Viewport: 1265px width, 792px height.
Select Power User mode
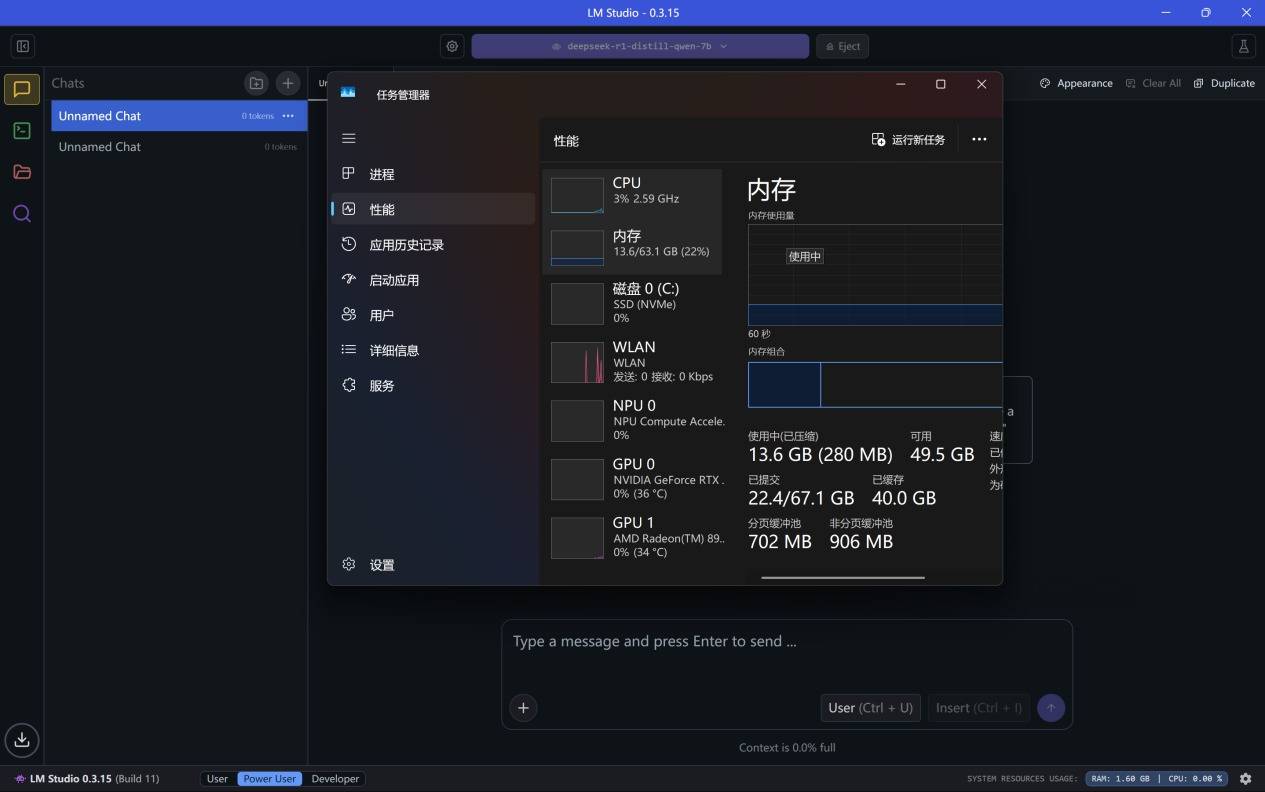click(270, 779)
